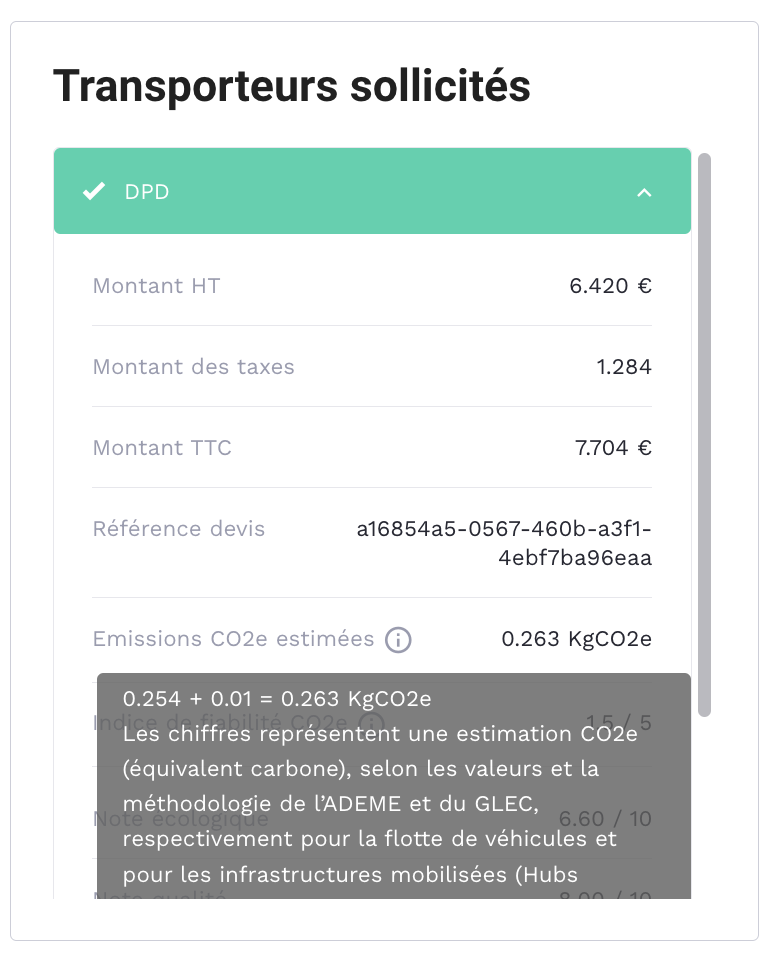Viewport: 780px width, 956px height.
Task: Click the Montant HT label
Action: pyautogui.click(x=156, y=286)
